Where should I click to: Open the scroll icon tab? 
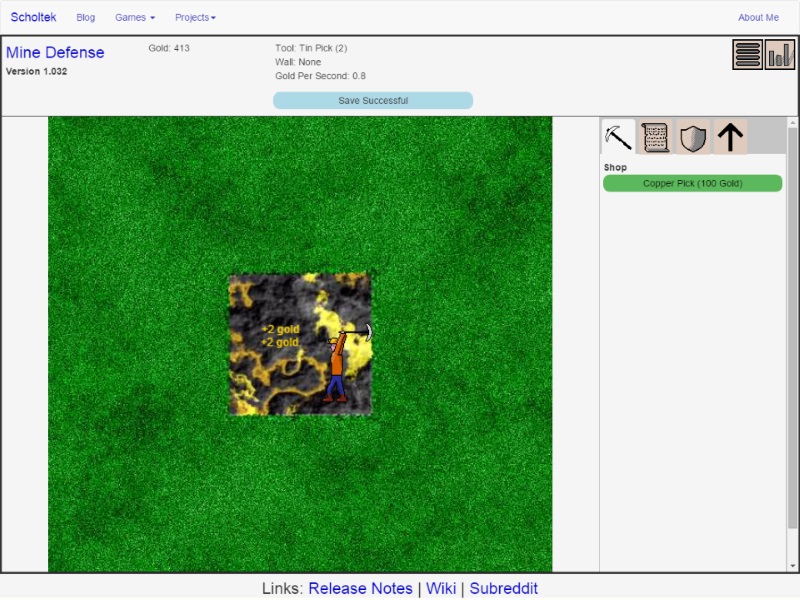[x=655, y=137]
